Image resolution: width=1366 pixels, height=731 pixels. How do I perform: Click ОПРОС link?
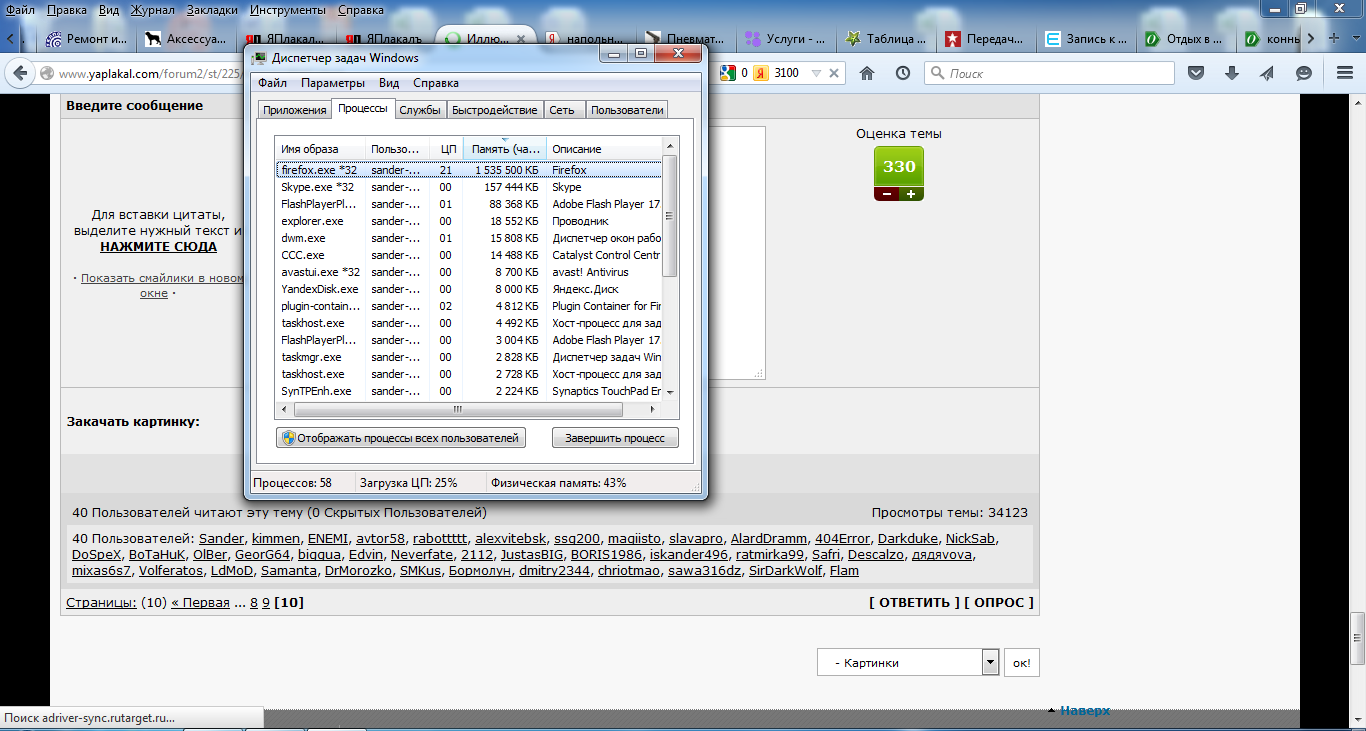pyautogui.click(x=1000, y=602)
